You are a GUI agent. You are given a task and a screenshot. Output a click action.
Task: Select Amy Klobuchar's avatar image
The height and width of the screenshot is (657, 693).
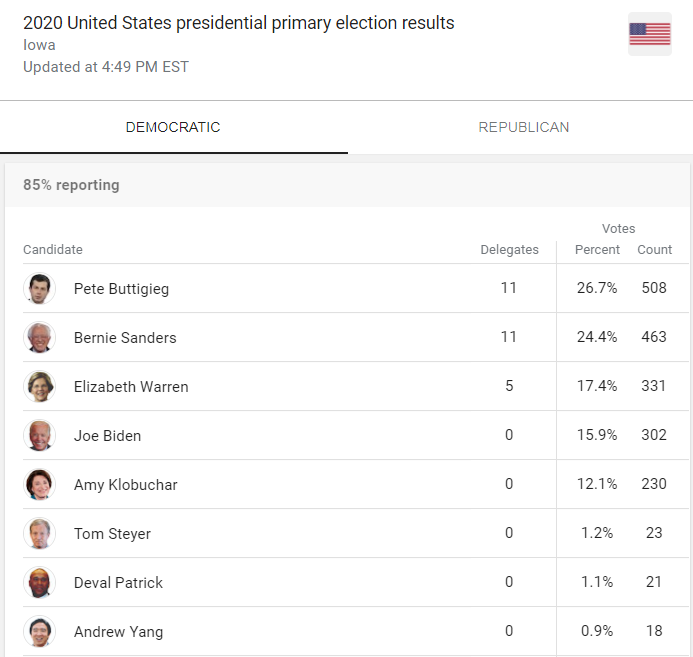(39, 484)
